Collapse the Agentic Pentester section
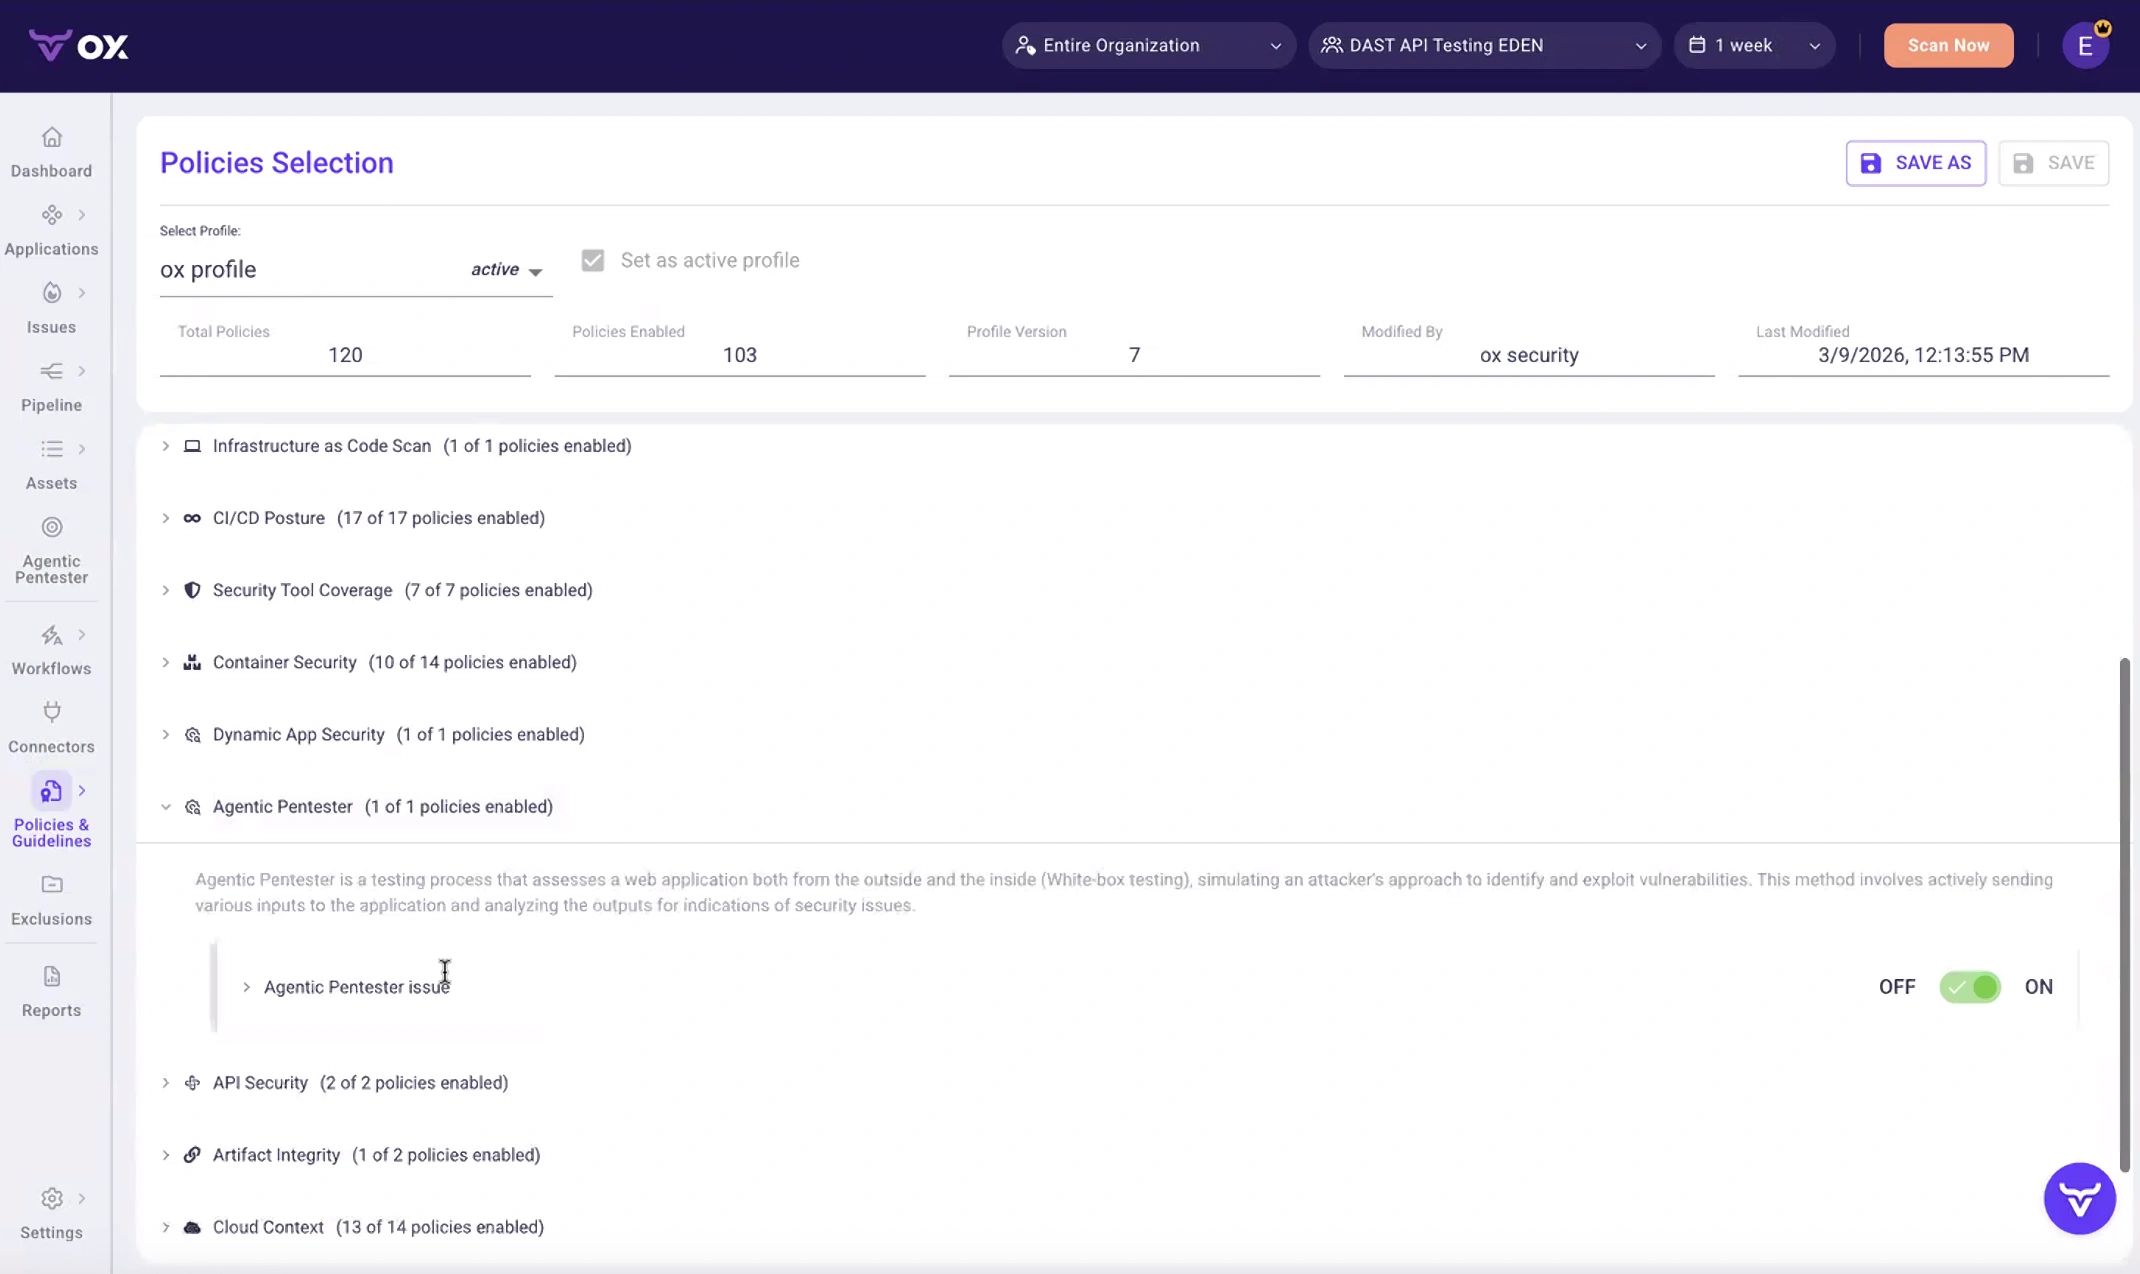The width and height of the screenshot is (2140, 1274). pos(166,807)
